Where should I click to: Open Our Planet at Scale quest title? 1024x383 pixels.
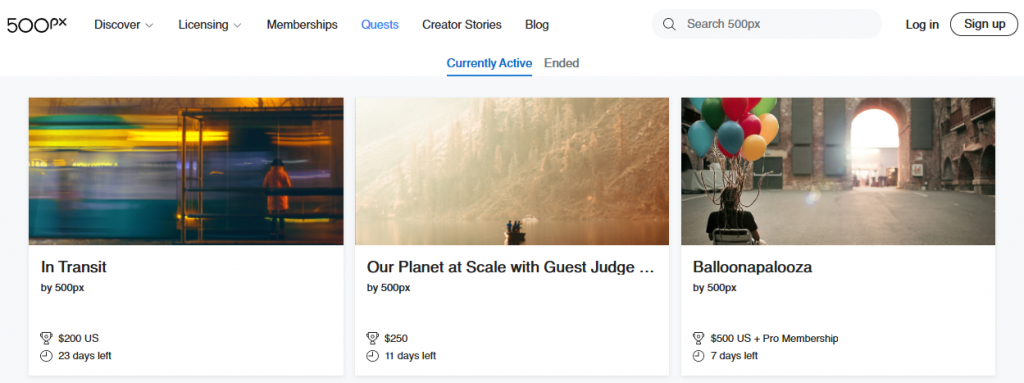pos(510,267)
